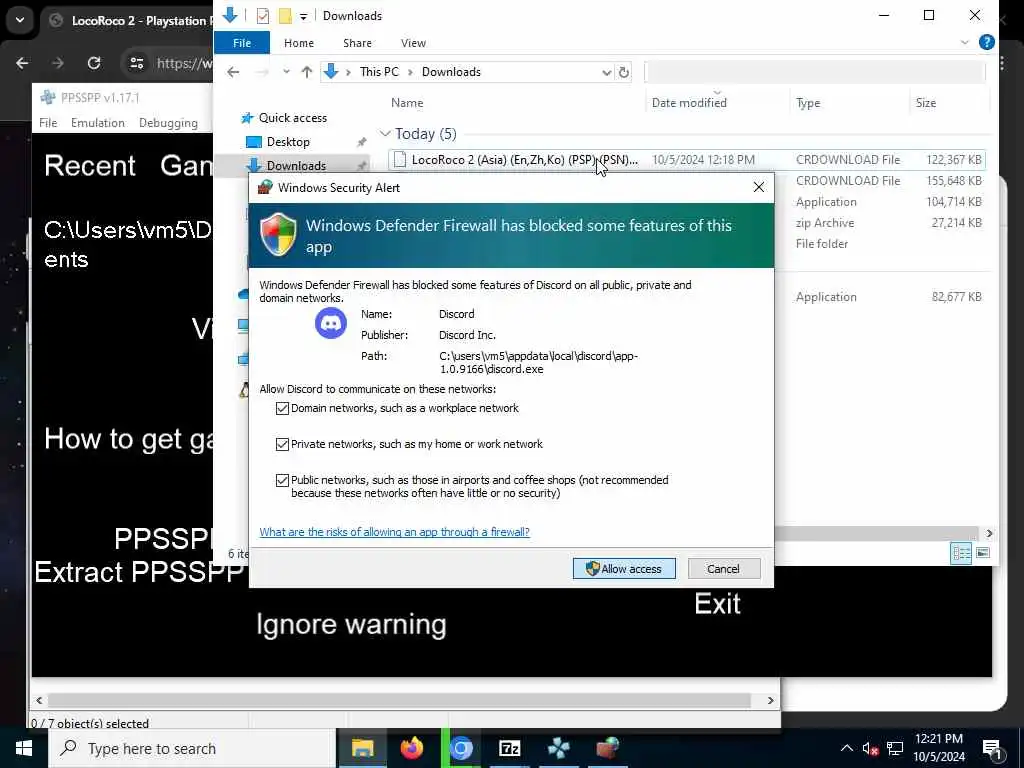Uncheck Domain networks checkbox
Viewport: 1024px width, 768px height.
[x=282, y=408]
